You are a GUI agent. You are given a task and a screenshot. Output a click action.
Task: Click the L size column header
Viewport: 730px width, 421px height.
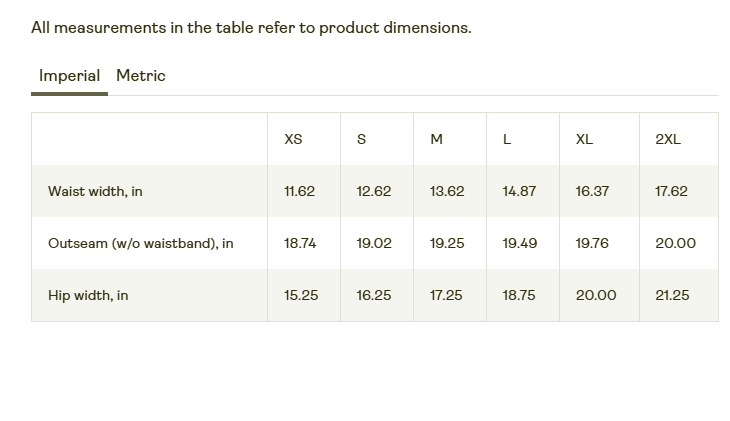(507, 139)
